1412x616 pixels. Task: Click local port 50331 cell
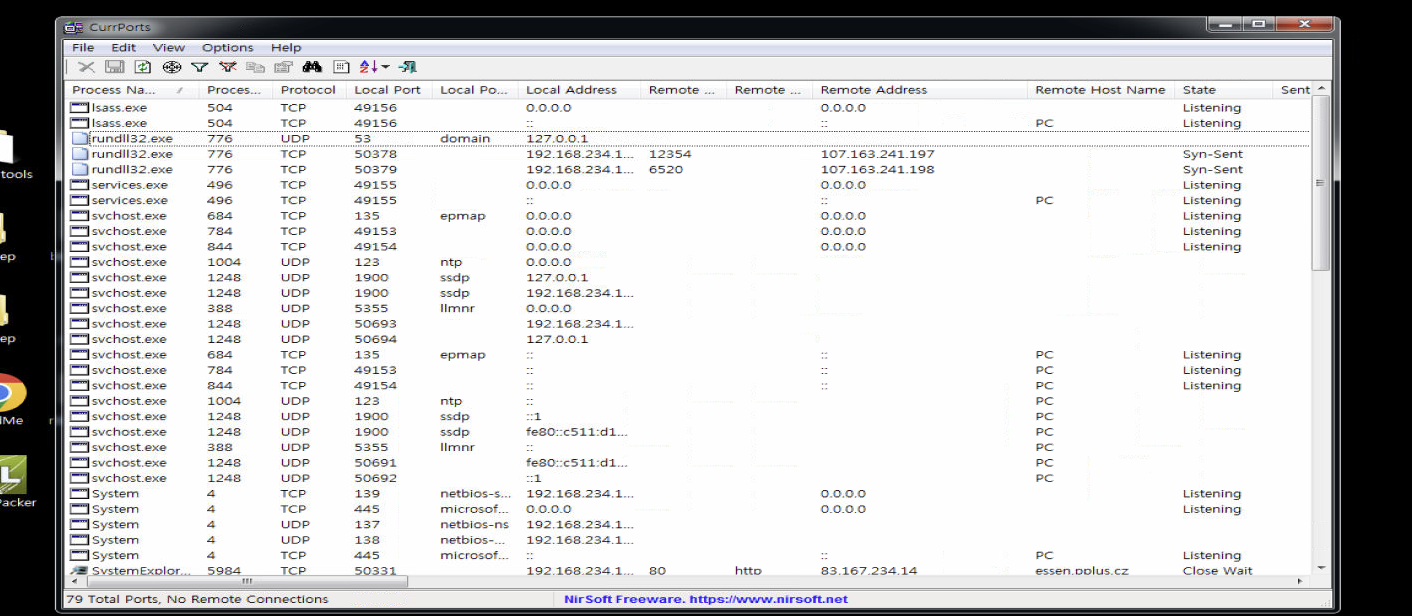pos(375,571)
